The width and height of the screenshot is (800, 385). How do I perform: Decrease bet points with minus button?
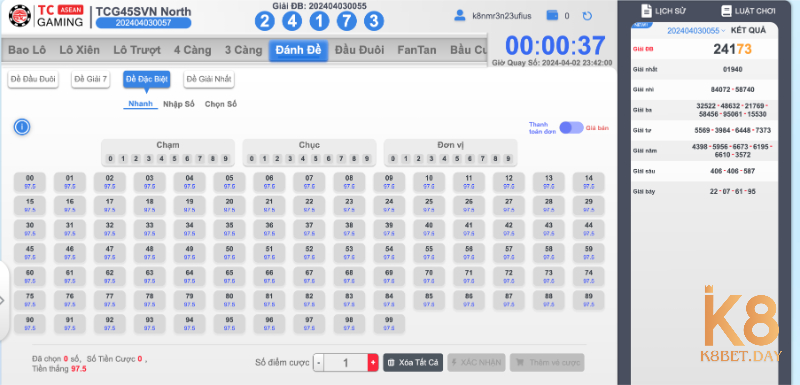tap(319, 363)
